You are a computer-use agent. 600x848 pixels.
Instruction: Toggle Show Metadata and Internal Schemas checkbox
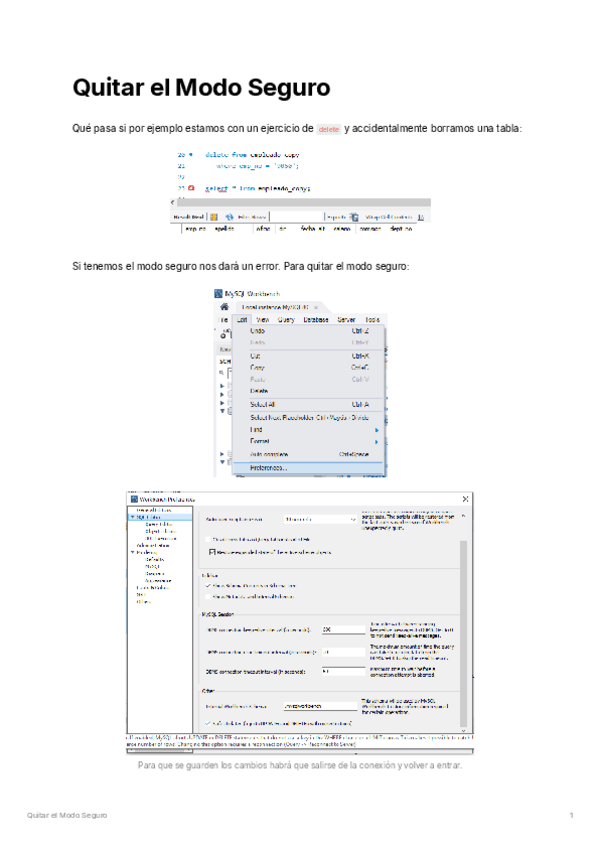[x=208, y=597]
